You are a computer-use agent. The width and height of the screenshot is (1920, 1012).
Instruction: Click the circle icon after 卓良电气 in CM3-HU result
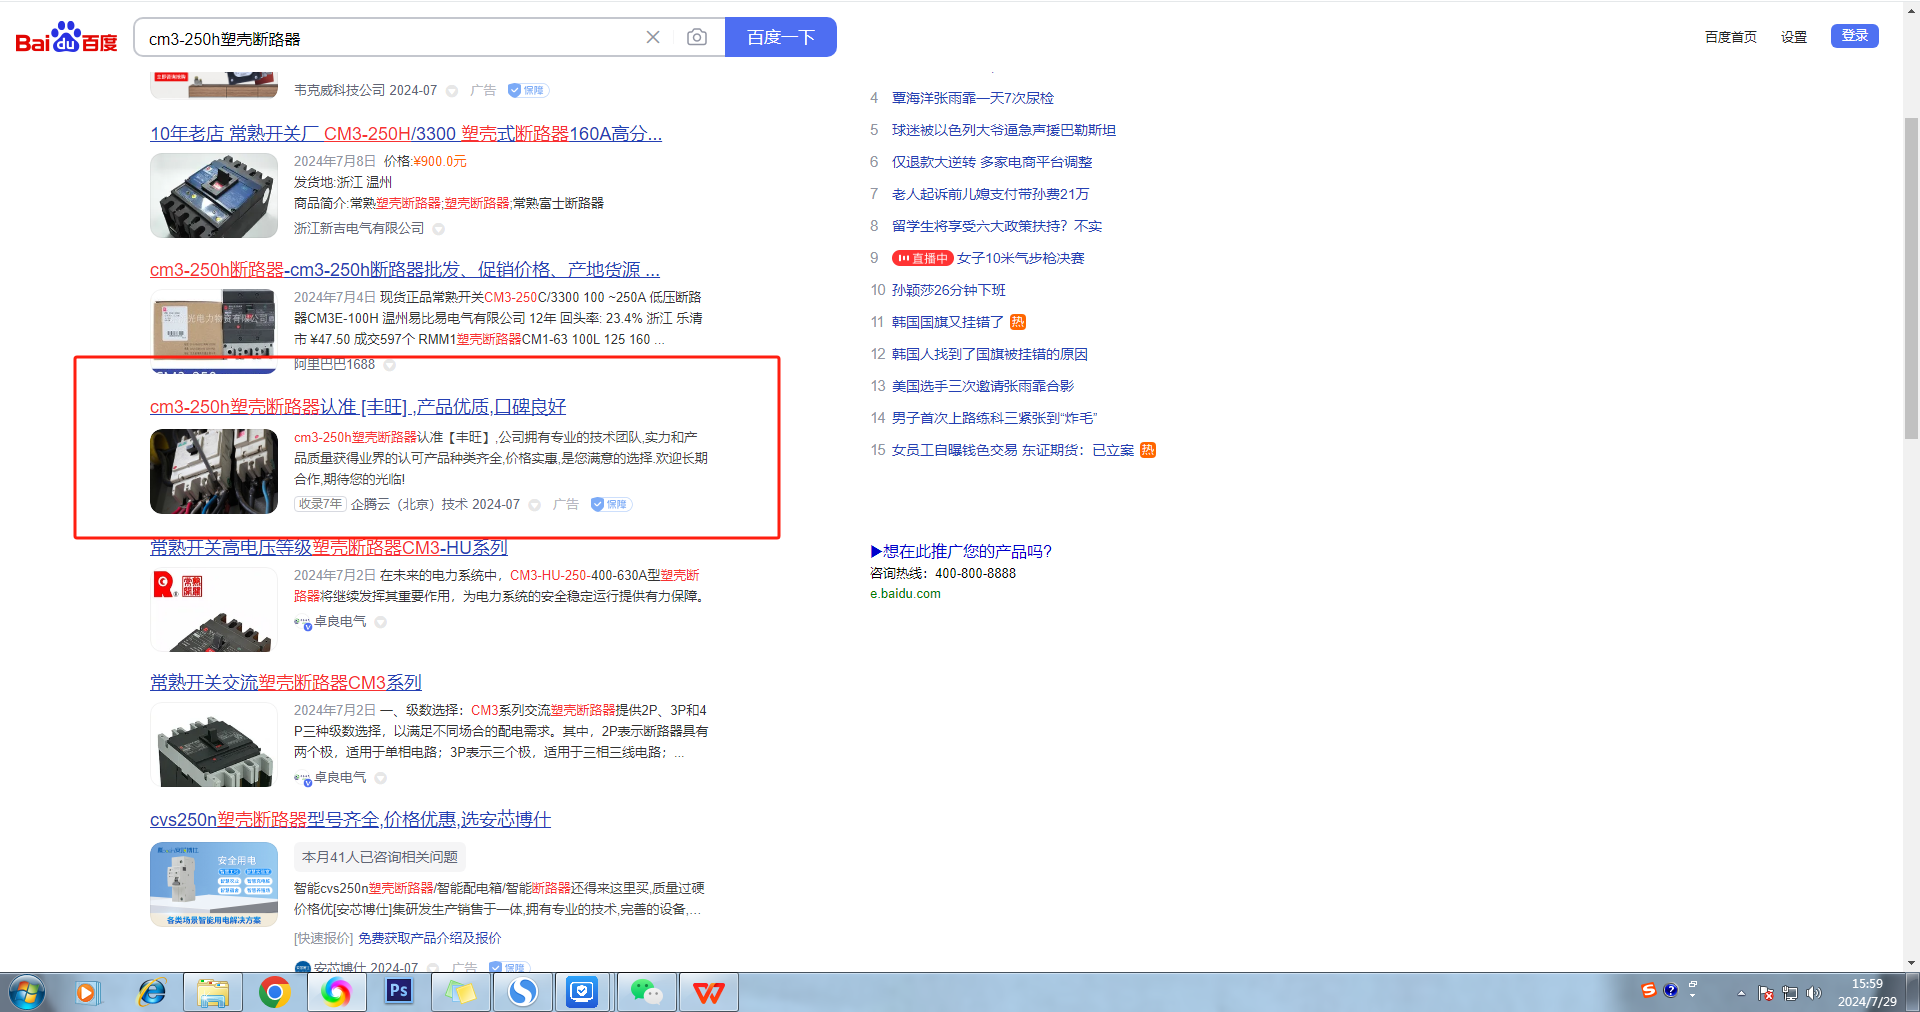(x=381, y=622)
